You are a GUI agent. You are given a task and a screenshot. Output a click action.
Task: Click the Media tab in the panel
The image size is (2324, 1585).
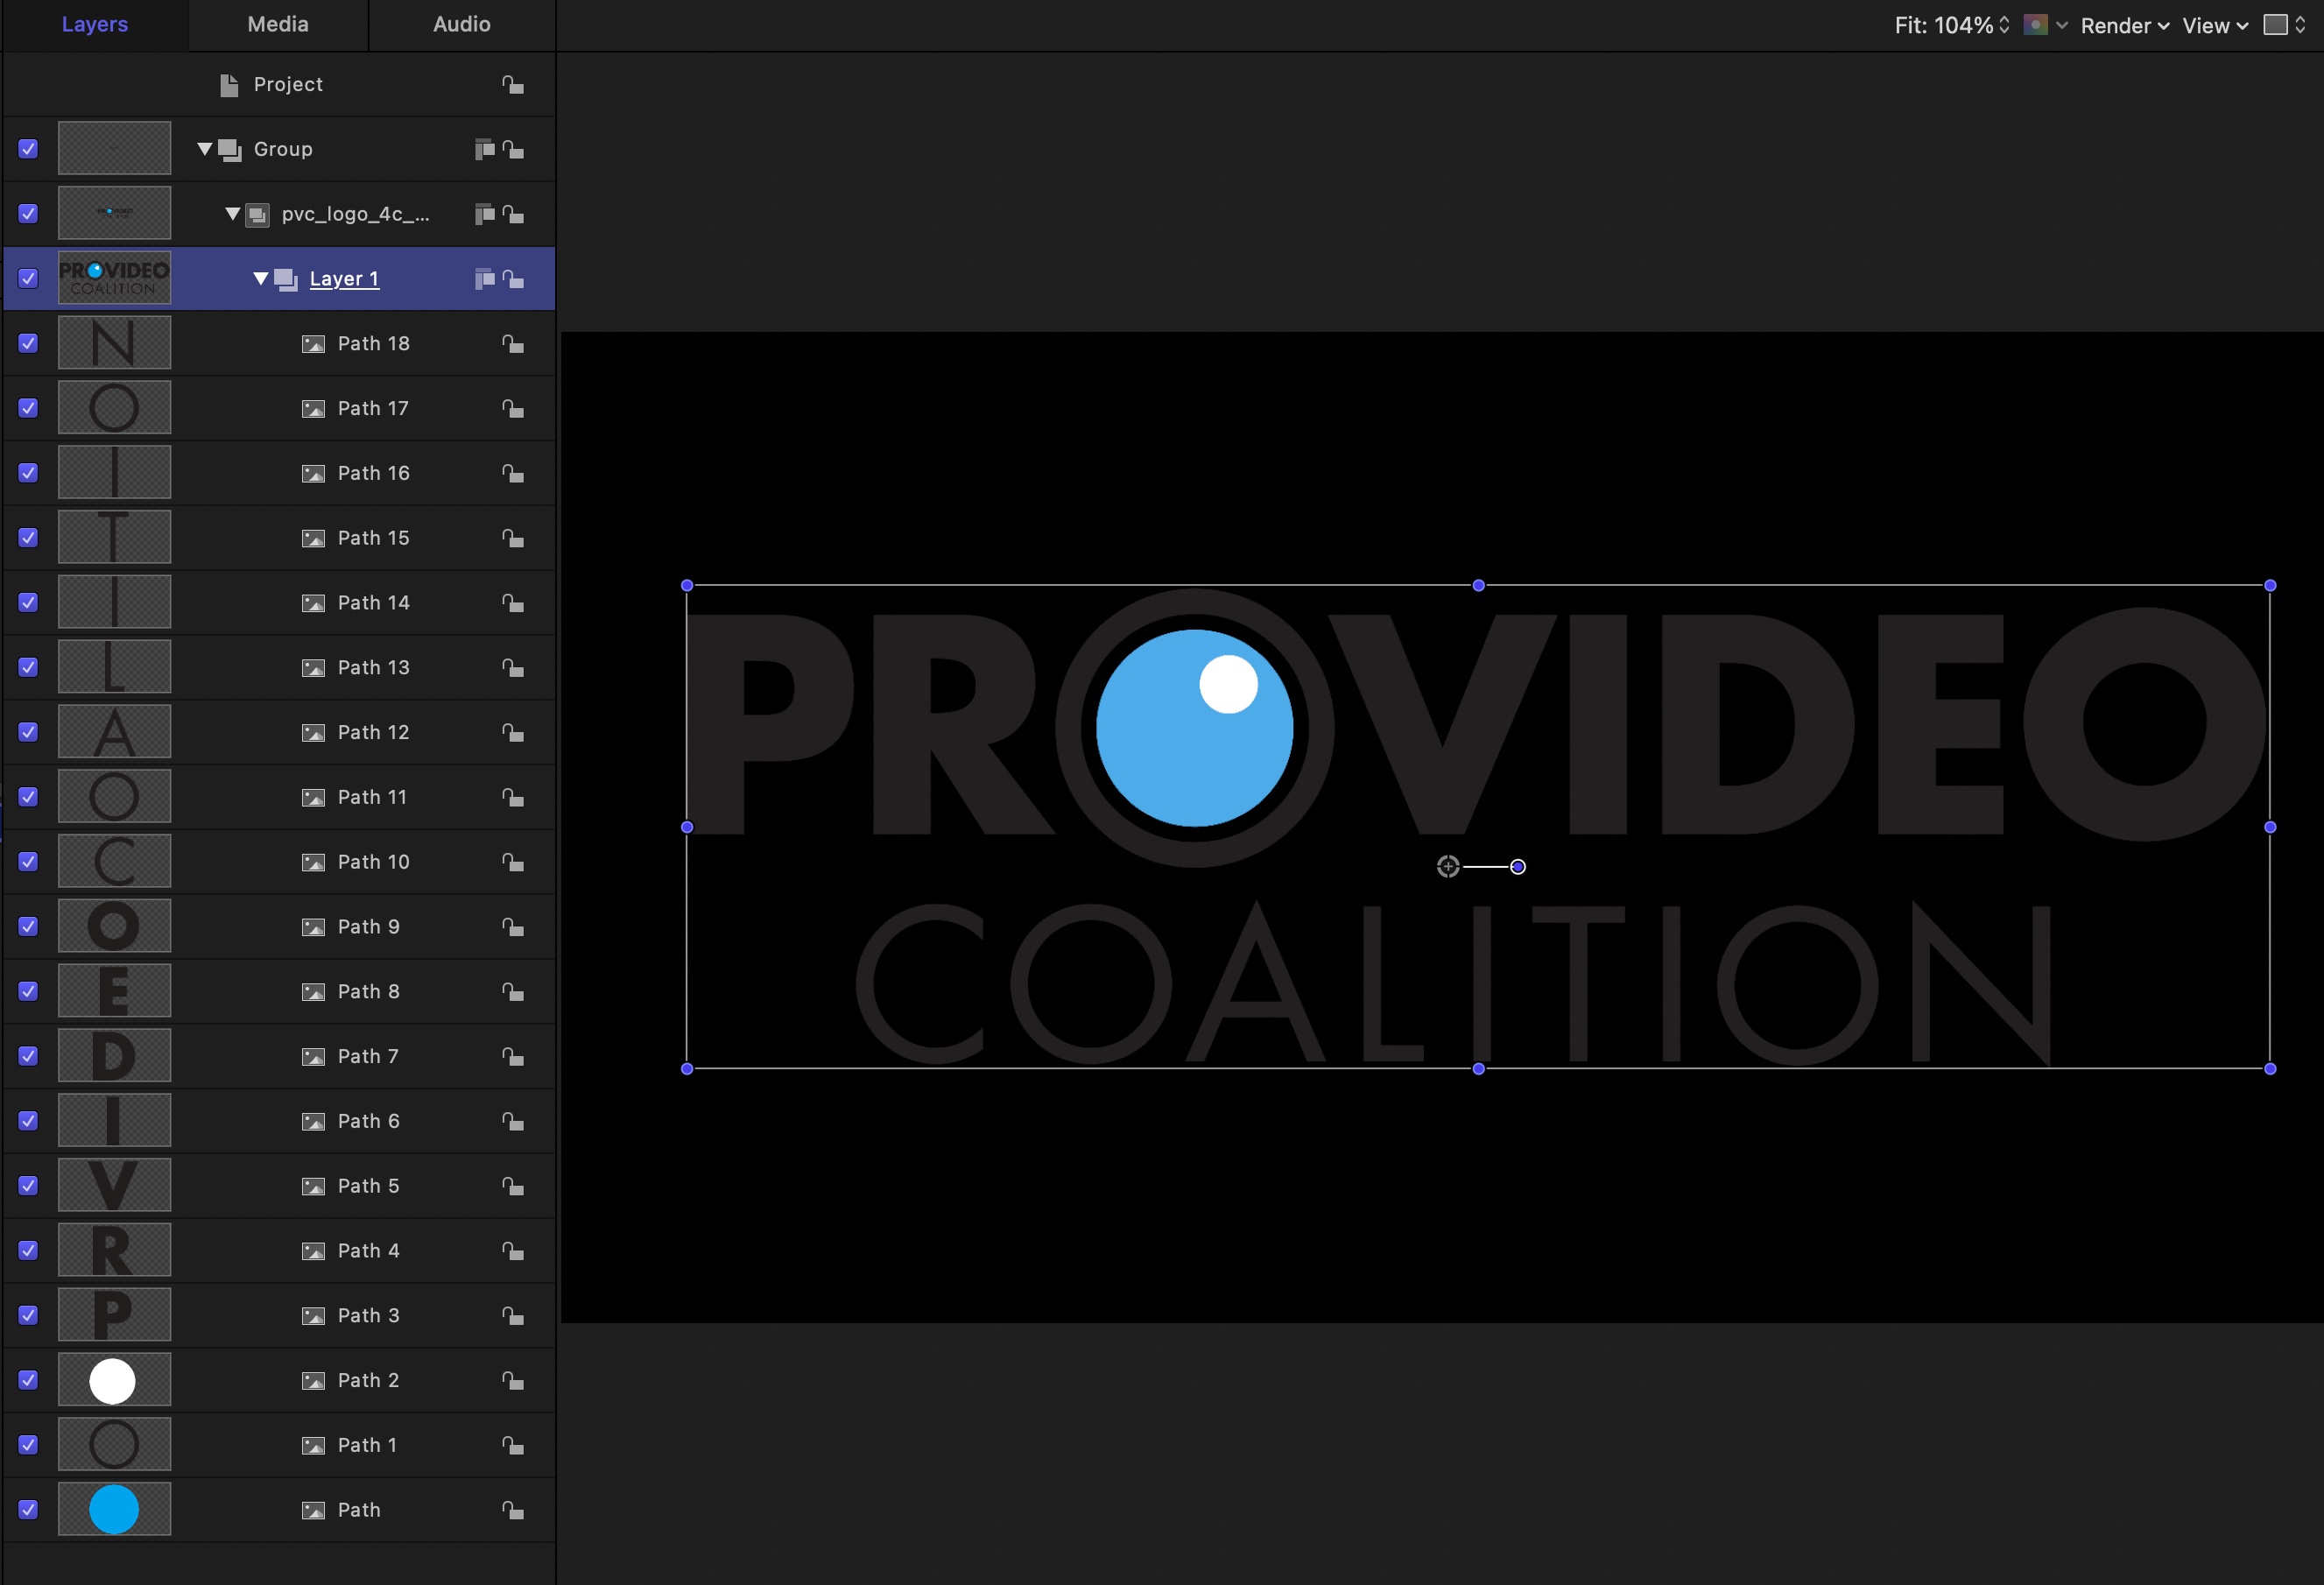click(278, 25)
